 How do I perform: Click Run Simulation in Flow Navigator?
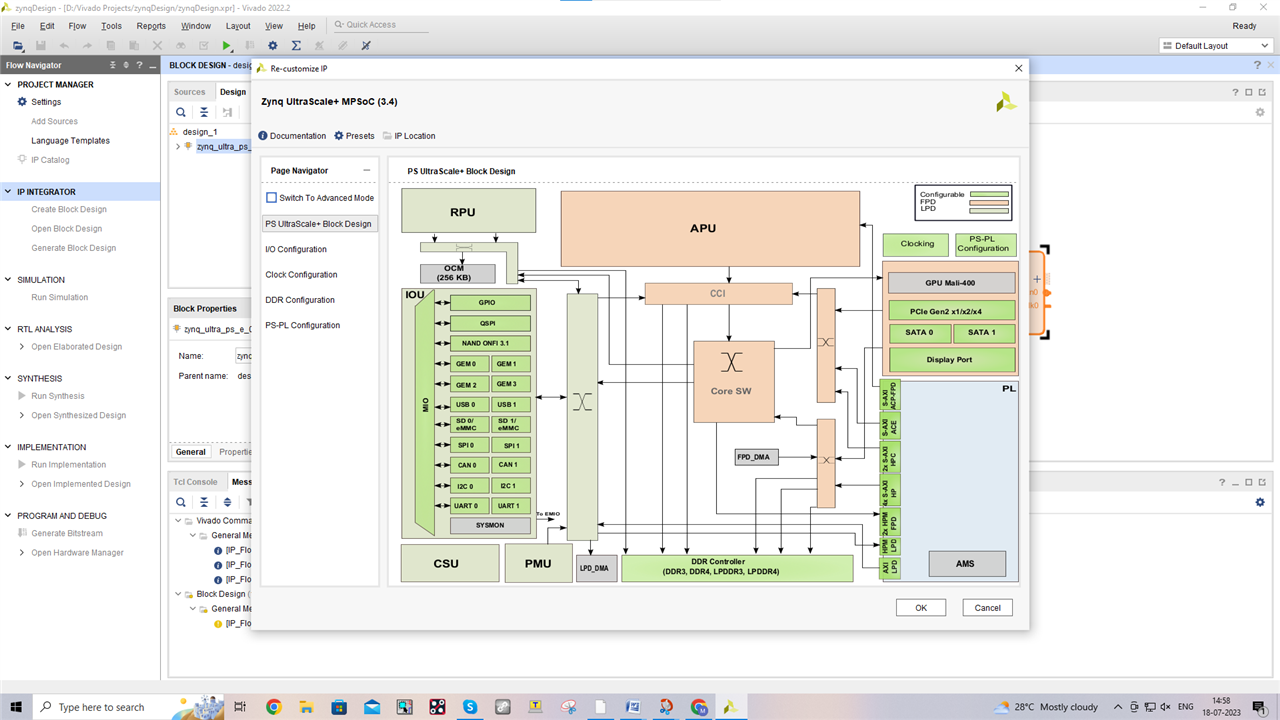click(59, 297)
